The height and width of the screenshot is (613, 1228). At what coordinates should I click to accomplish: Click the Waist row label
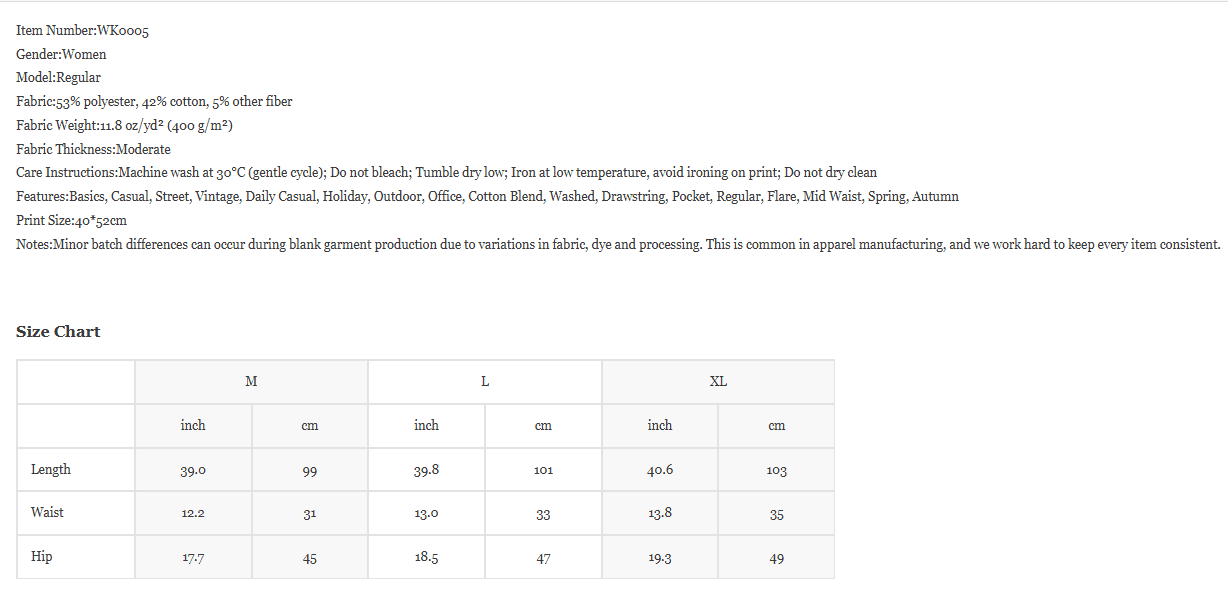[x=47, y=512]
